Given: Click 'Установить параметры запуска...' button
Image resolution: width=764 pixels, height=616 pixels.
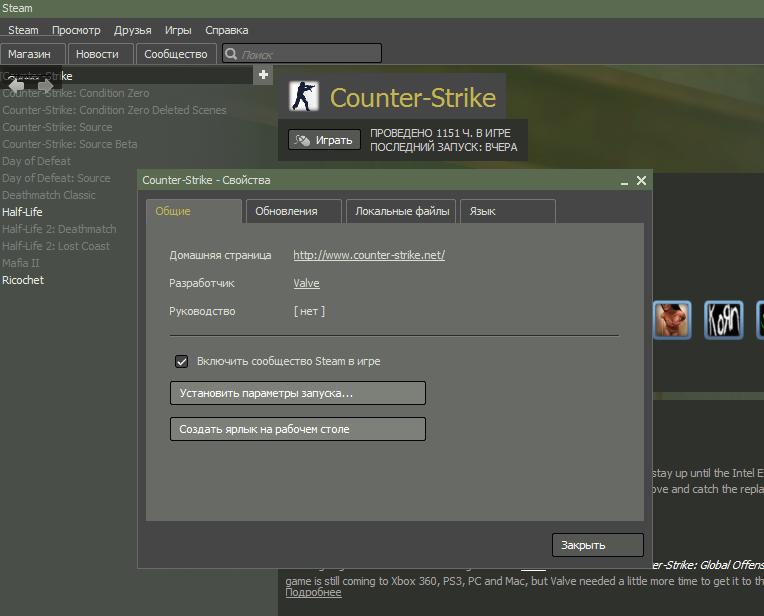Looking at the screenshot, I should pyautogui.click(x=298, y=393).
